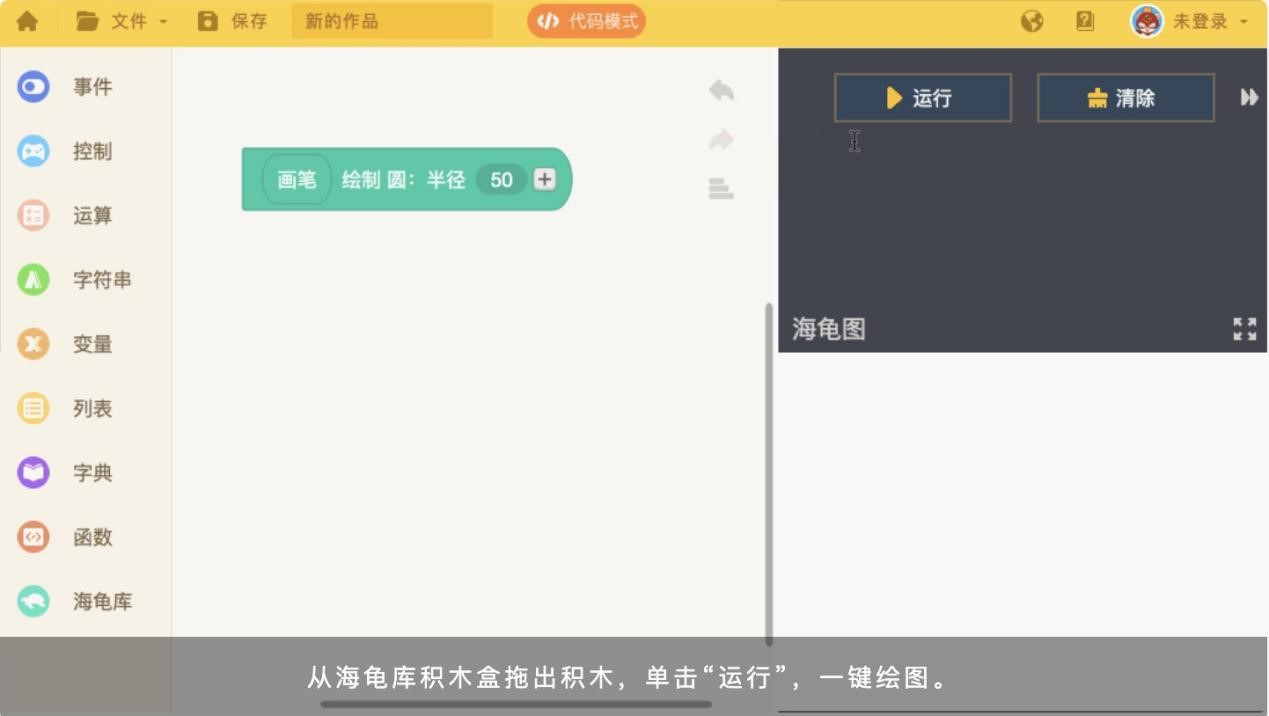Click the 清除 (Clear) button

(x=1124, y=97)
